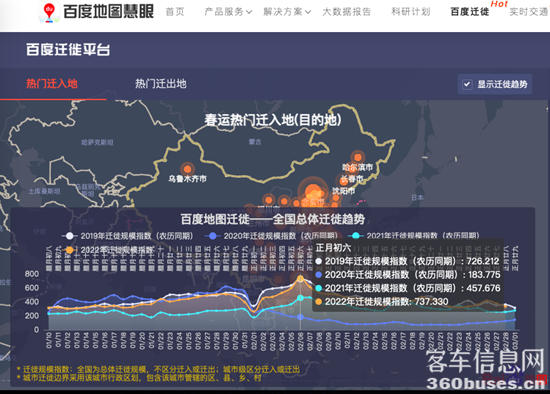The width and height of the screenshot is (550, 394).
Task: Switch to the 热门迁出地 tab
Action: click(161, 84)
